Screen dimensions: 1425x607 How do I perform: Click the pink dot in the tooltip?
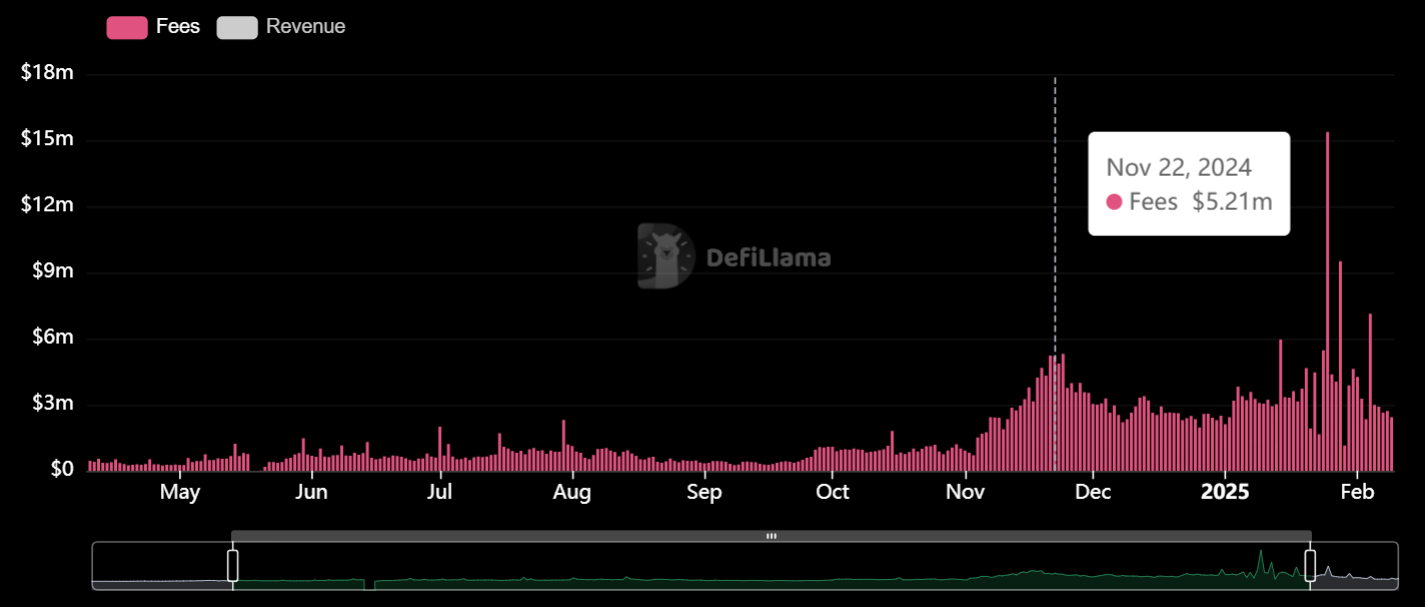pos(1114,202)
